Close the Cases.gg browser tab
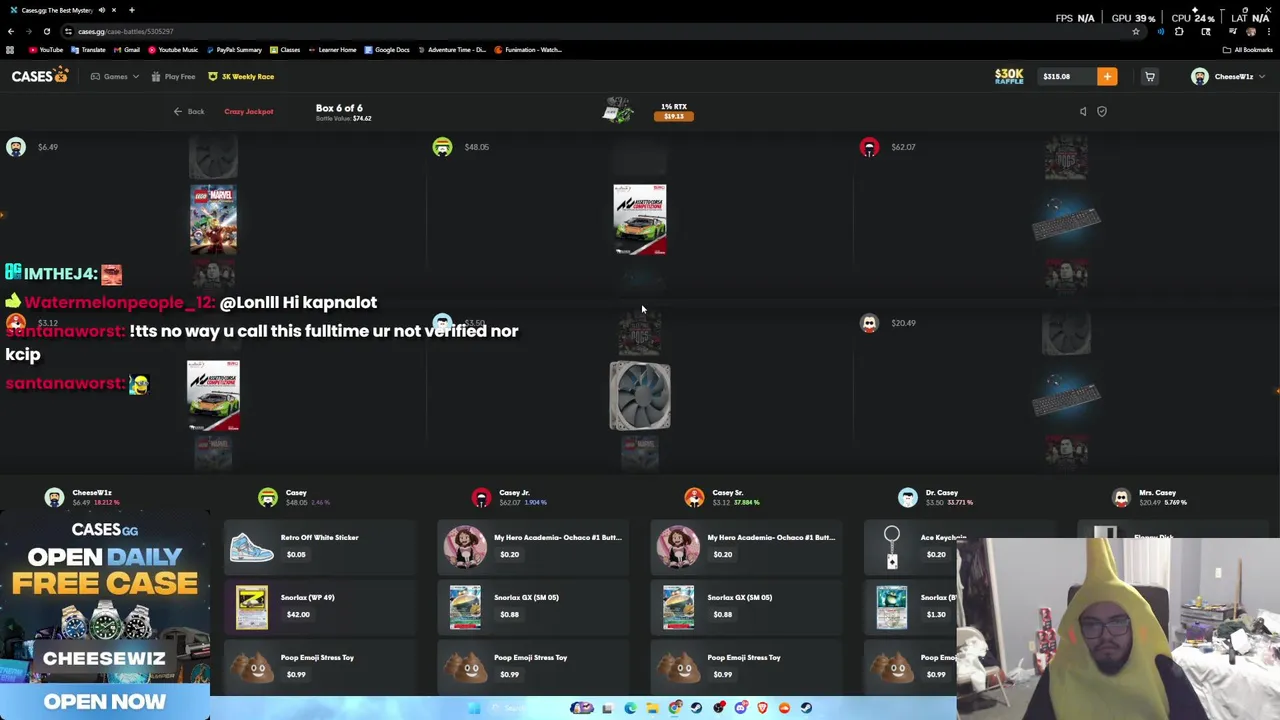This screenshot has height=720, width=1280. [115, 10]
